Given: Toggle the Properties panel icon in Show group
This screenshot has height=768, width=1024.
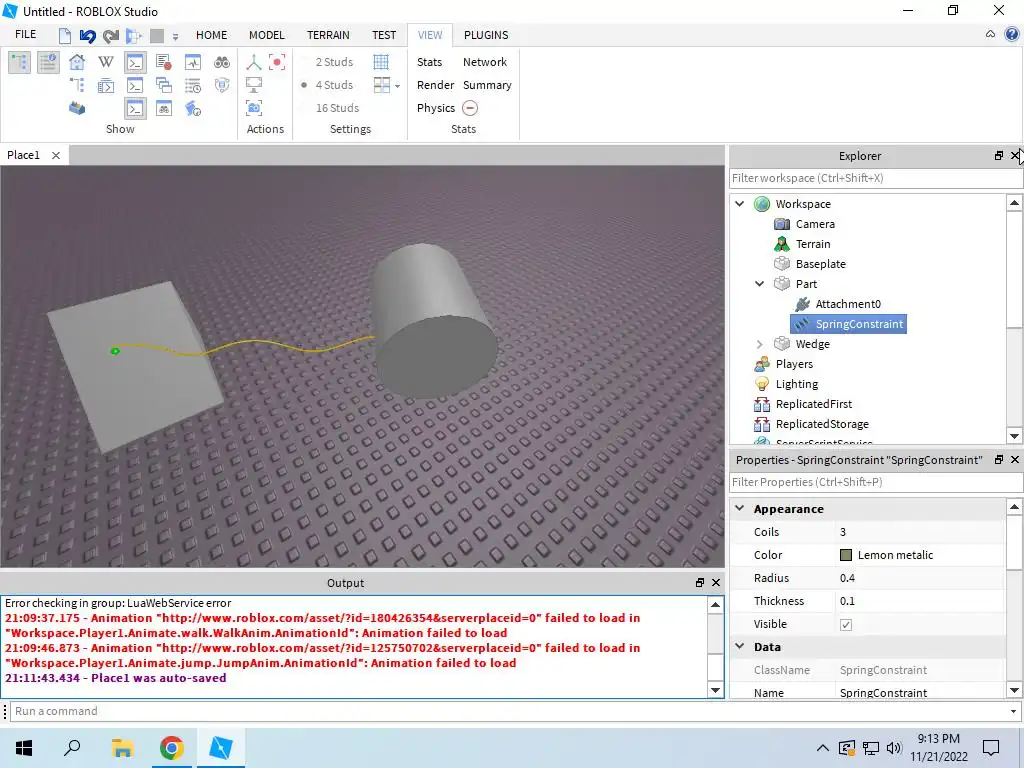Looking at the screenshot, I should (x=48, y=62).
